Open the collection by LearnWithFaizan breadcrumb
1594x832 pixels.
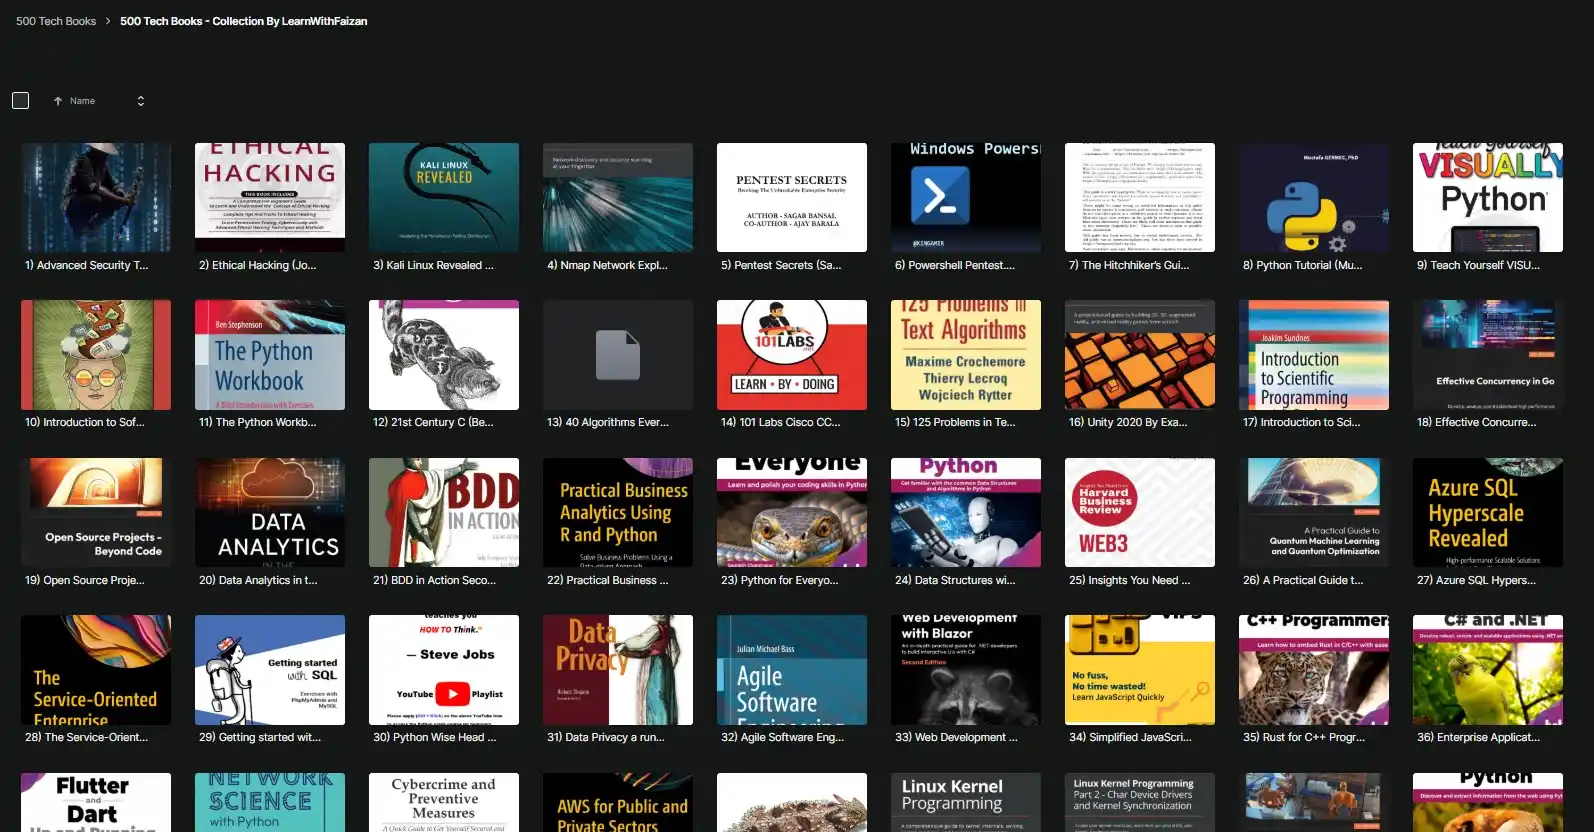[243, 21]
